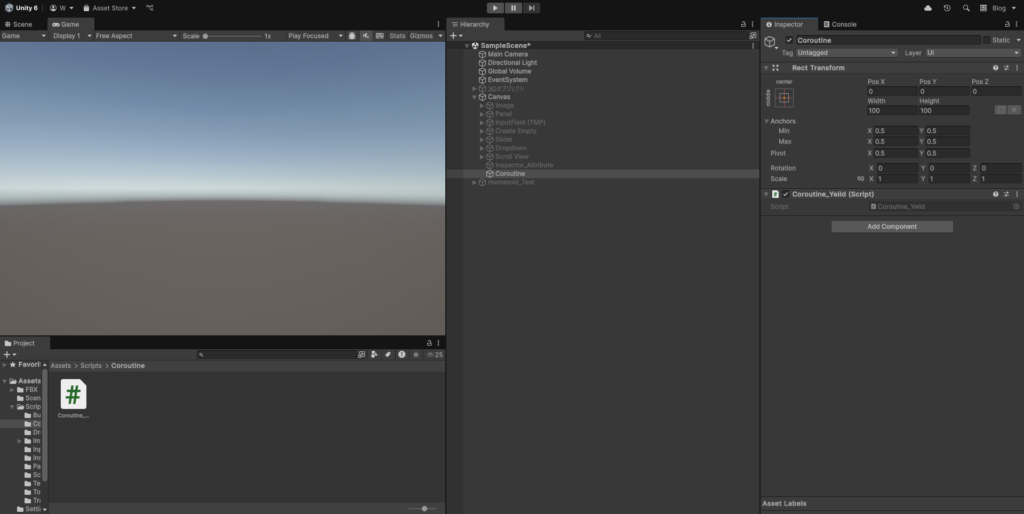The height and width of the screenshot is (514, 1024).
Task: Click the cloud services icon
Action: pyautogui.click(x=928, y=8)
